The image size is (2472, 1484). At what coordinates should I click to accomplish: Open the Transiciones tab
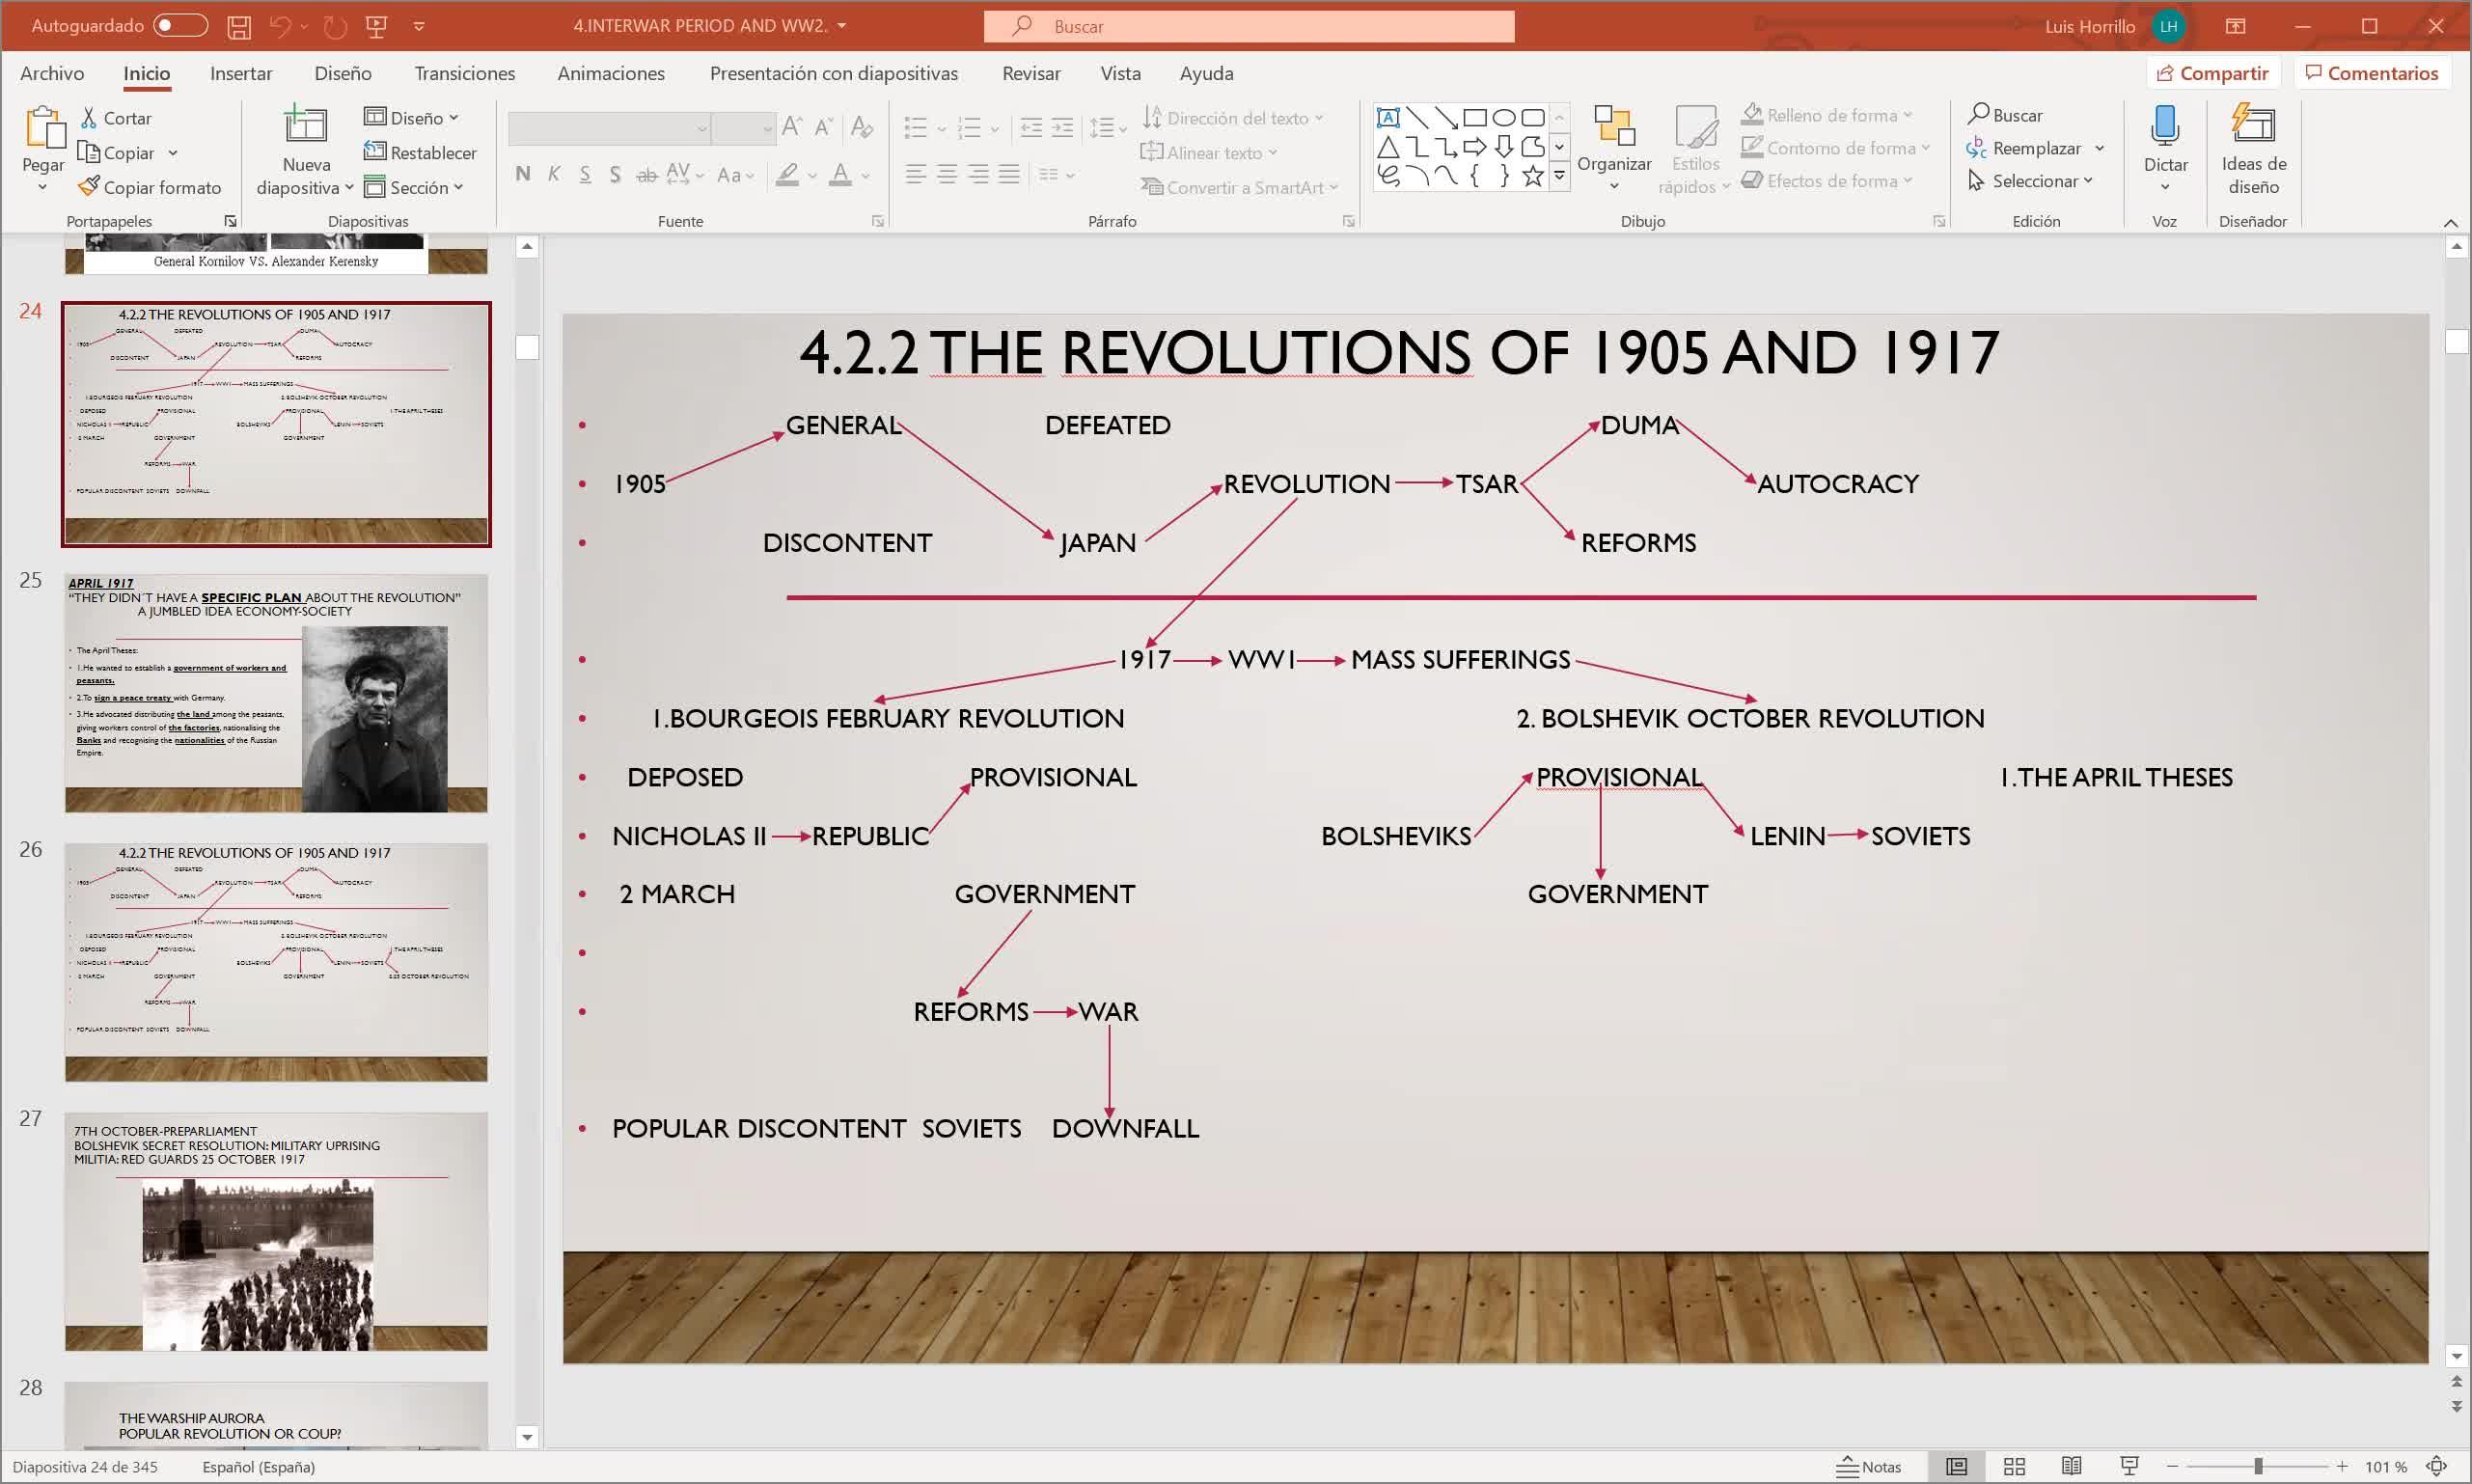[464, 73]
